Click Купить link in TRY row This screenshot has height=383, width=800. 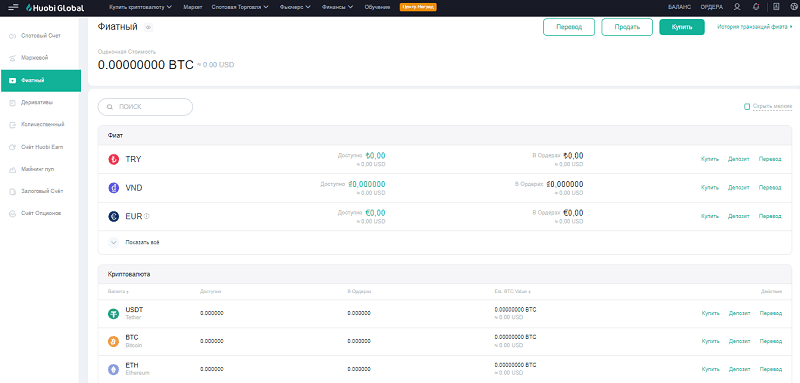(710, 160)
